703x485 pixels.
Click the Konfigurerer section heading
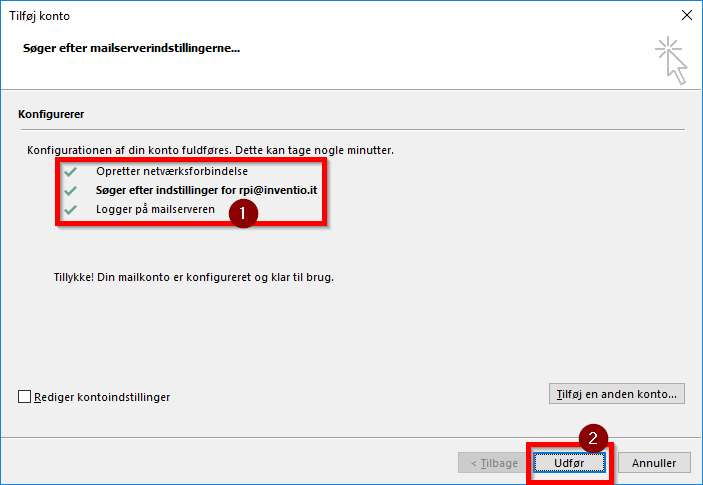51,114
